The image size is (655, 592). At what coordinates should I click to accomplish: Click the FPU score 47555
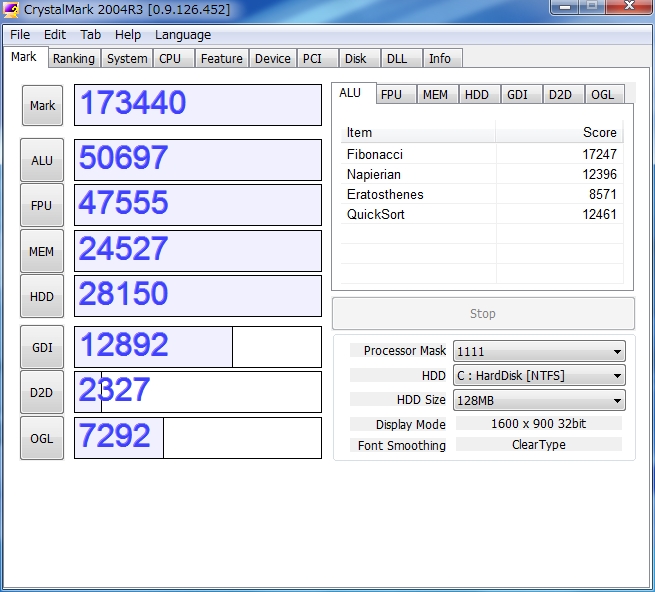click(x=198, y=205)
